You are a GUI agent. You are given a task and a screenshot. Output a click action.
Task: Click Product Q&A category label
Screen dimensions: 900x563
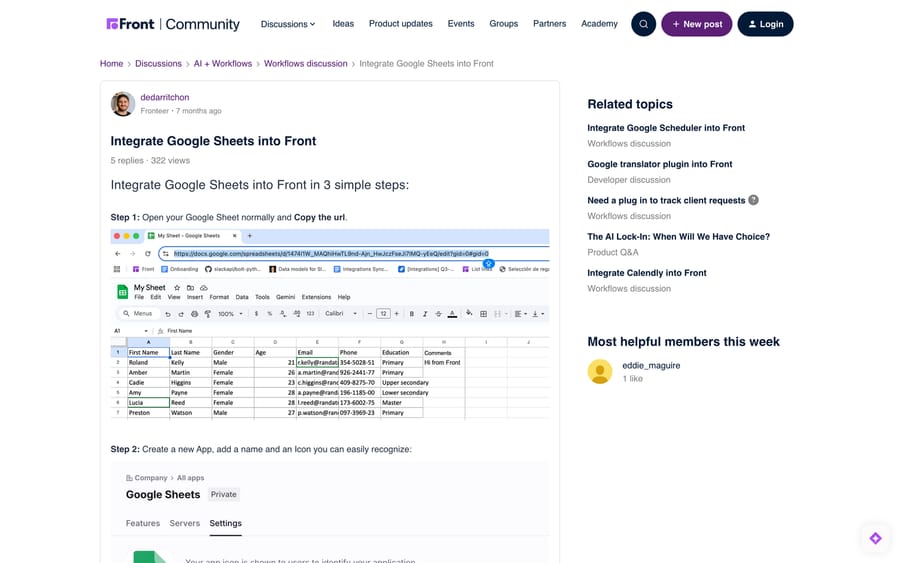click(x=612, y=252)
